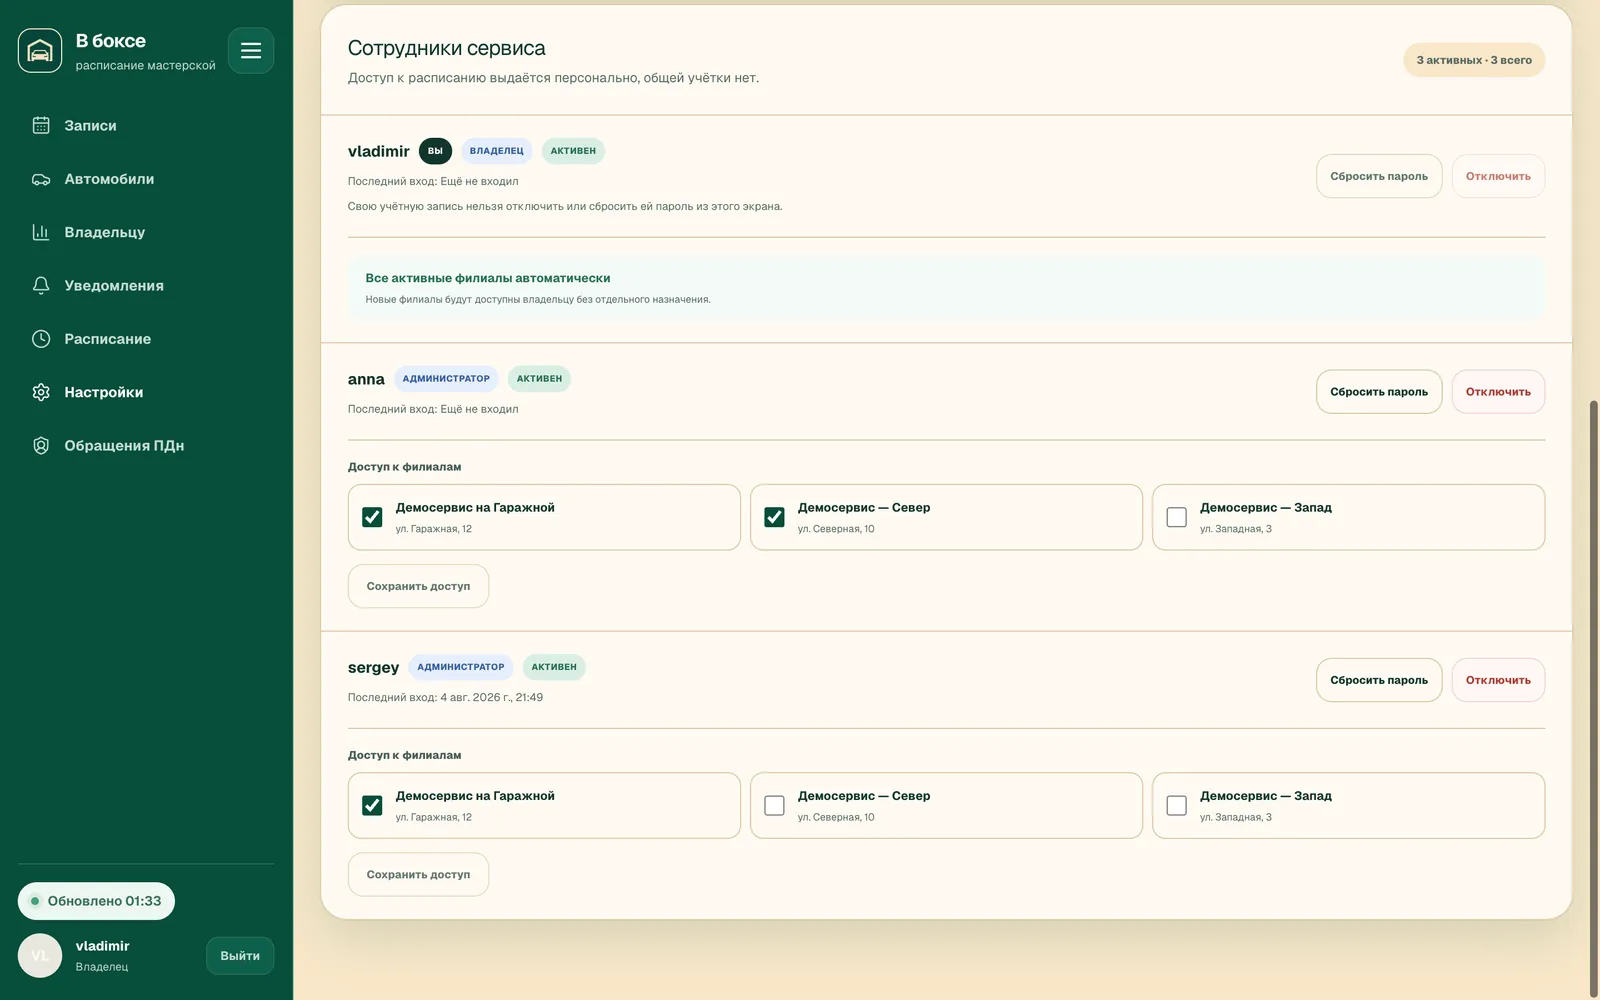Save branch access for sergey
Viewport: 1600px width, 1000px height.
pyautogui.click(x=418, y=874)
